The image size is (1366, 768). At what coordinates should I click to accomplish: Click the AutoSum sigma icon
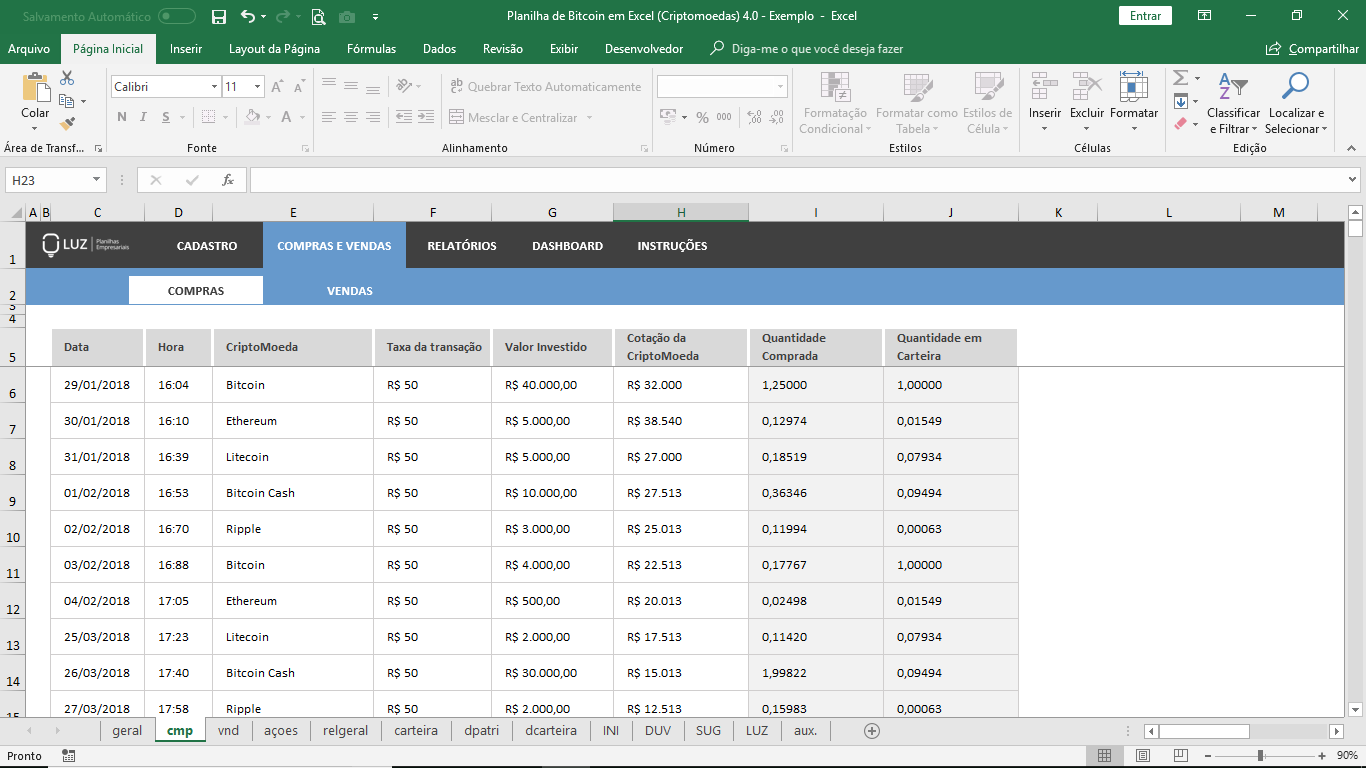click(1180, 78)
